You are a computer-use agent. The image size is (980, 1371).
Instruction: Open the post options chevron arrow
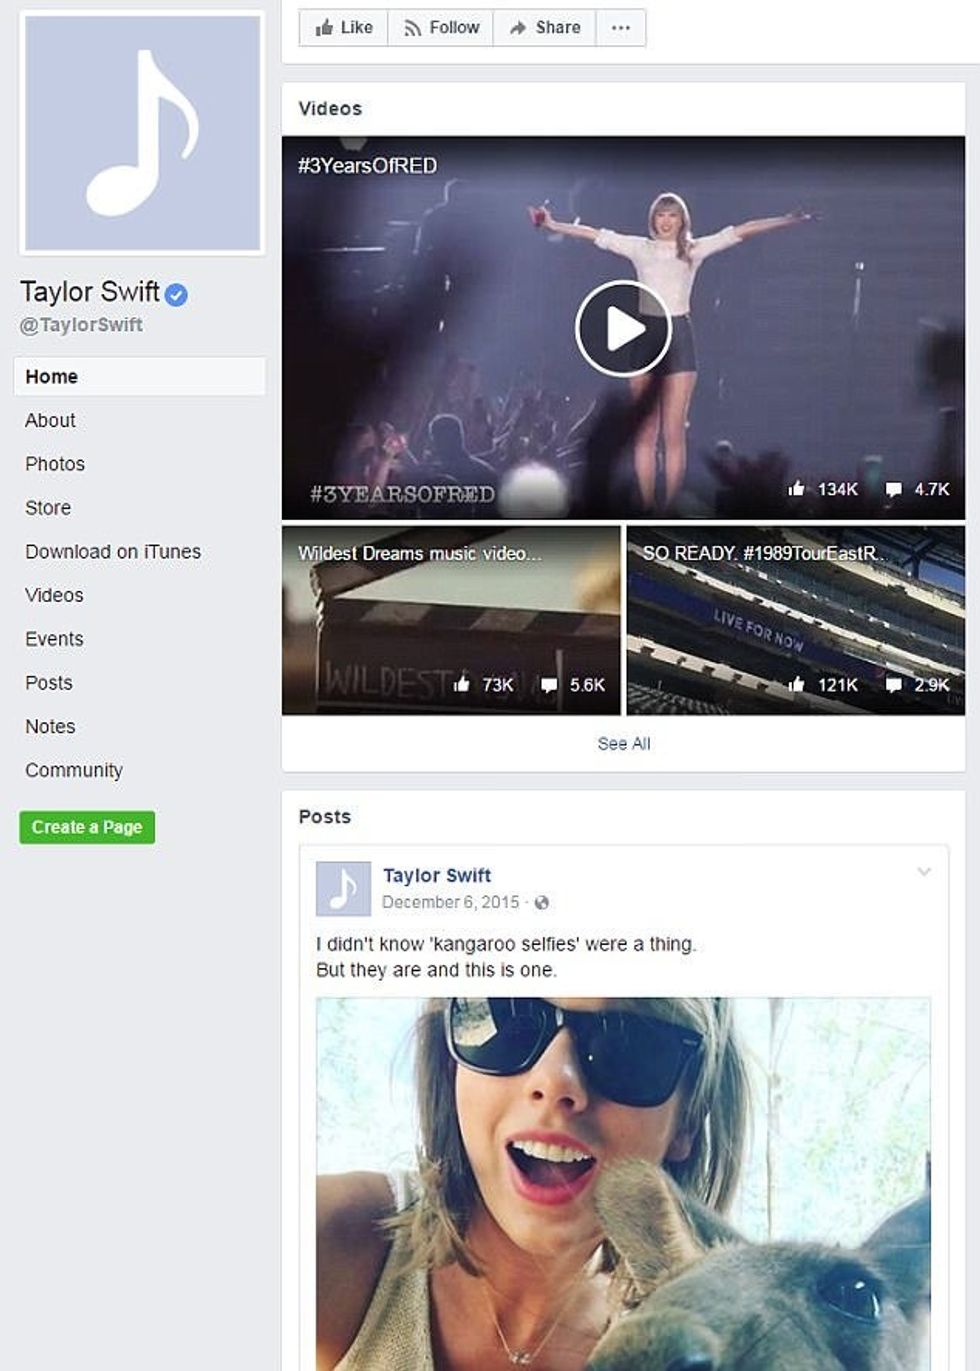coord(925,869)
